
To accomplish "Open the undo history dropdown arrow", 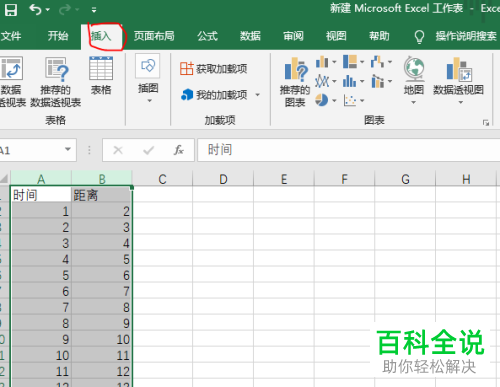I will tap(48, 10).
